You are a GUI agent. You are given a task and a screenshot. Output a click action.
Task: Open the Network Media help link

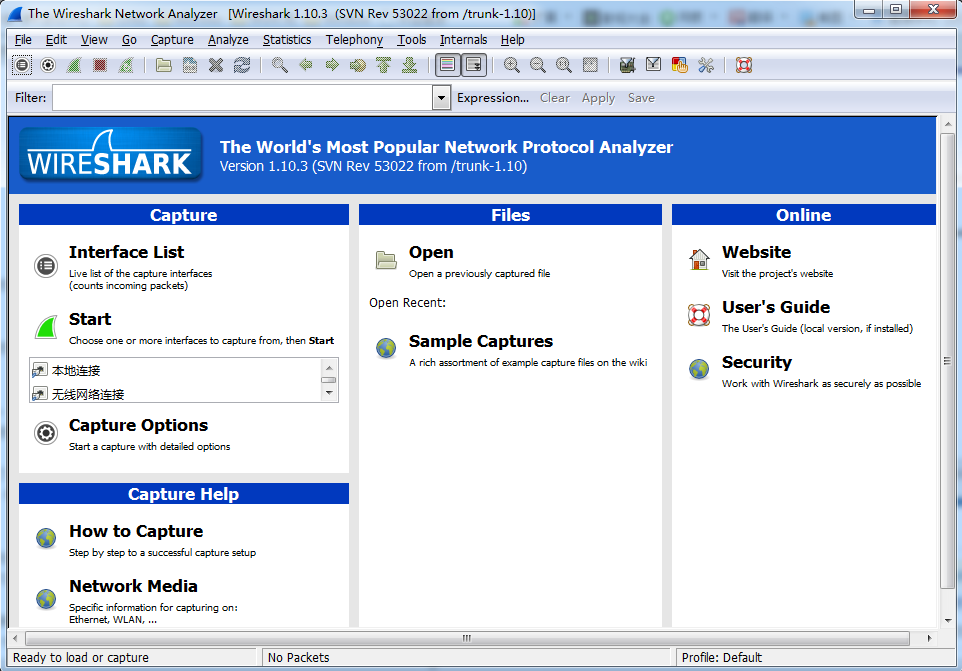click(x=133, y=586)
